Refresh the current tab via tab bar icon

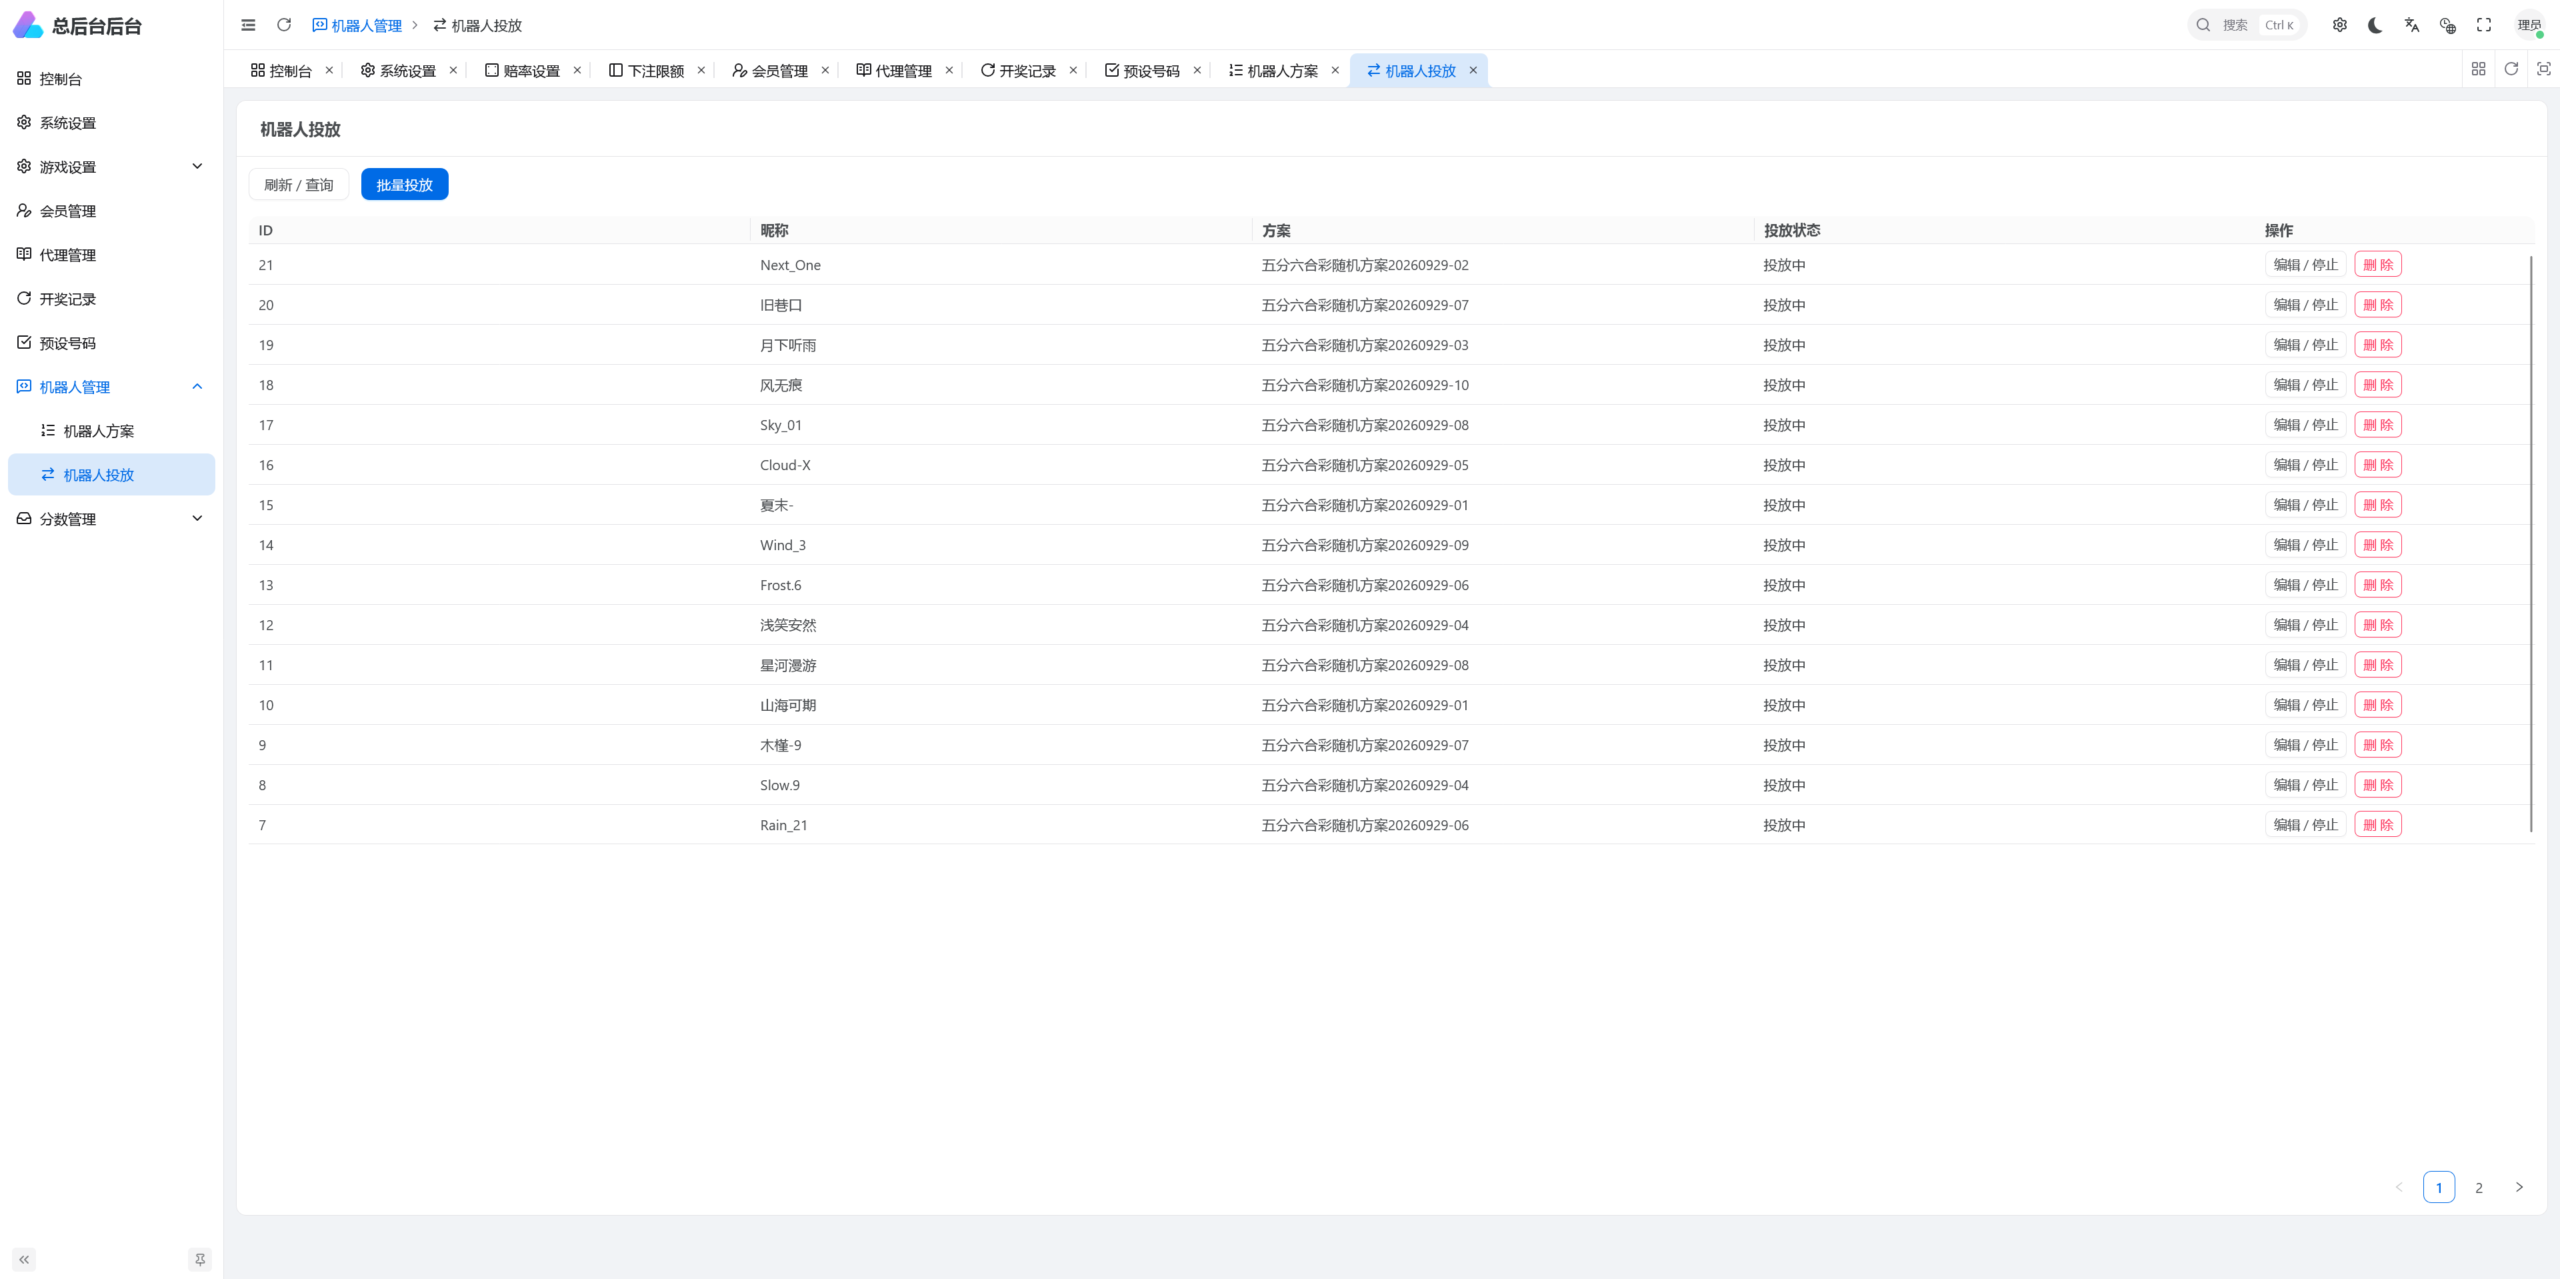2511,69
